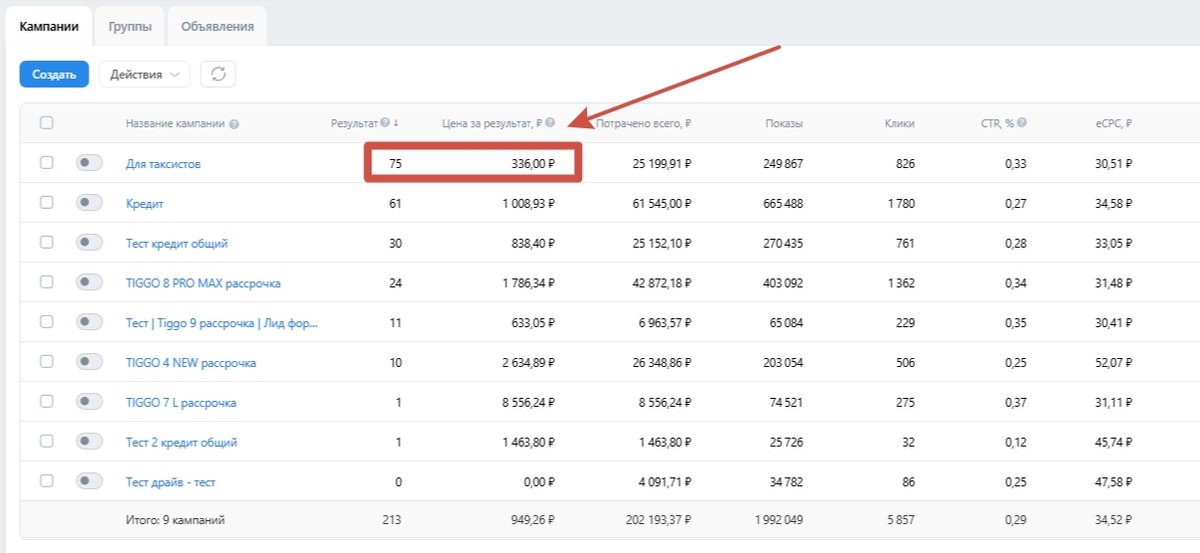
Task: Toggle the Тест | Tiggo 9 рассрочка switch
Action: pyautogui.click(x=89, y=322)
